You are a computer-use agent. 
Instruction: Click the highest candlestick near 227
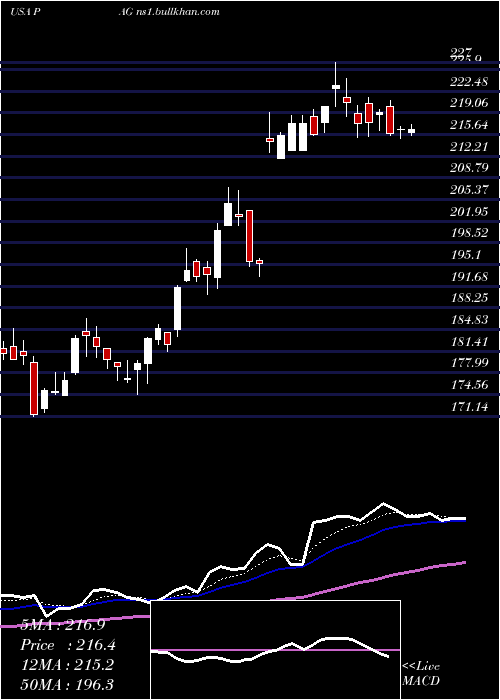[336, 84]
